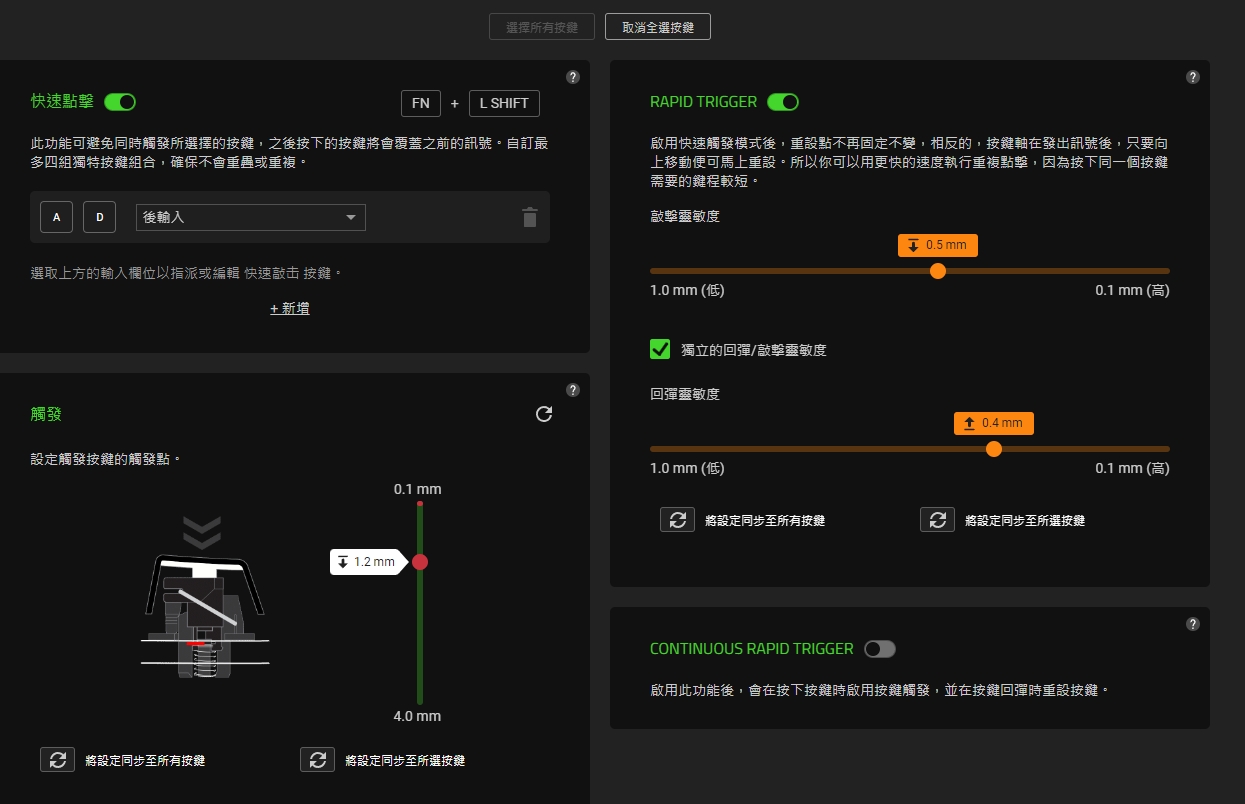Disable the RAPID TRIGGER toggle
Screen dimensions: 1245x804
click(x=783, y=101)
